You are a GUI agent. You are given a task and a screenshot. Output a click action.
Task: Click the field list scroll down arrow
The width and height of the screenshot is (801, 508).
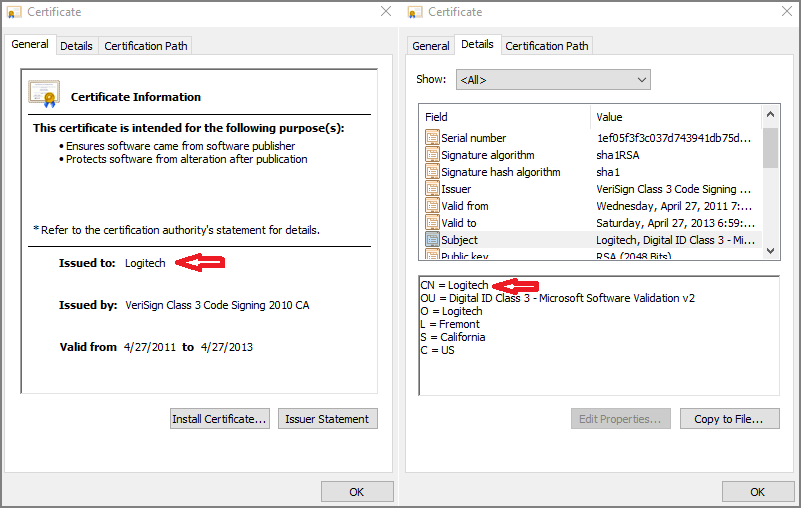click(770, 250)
